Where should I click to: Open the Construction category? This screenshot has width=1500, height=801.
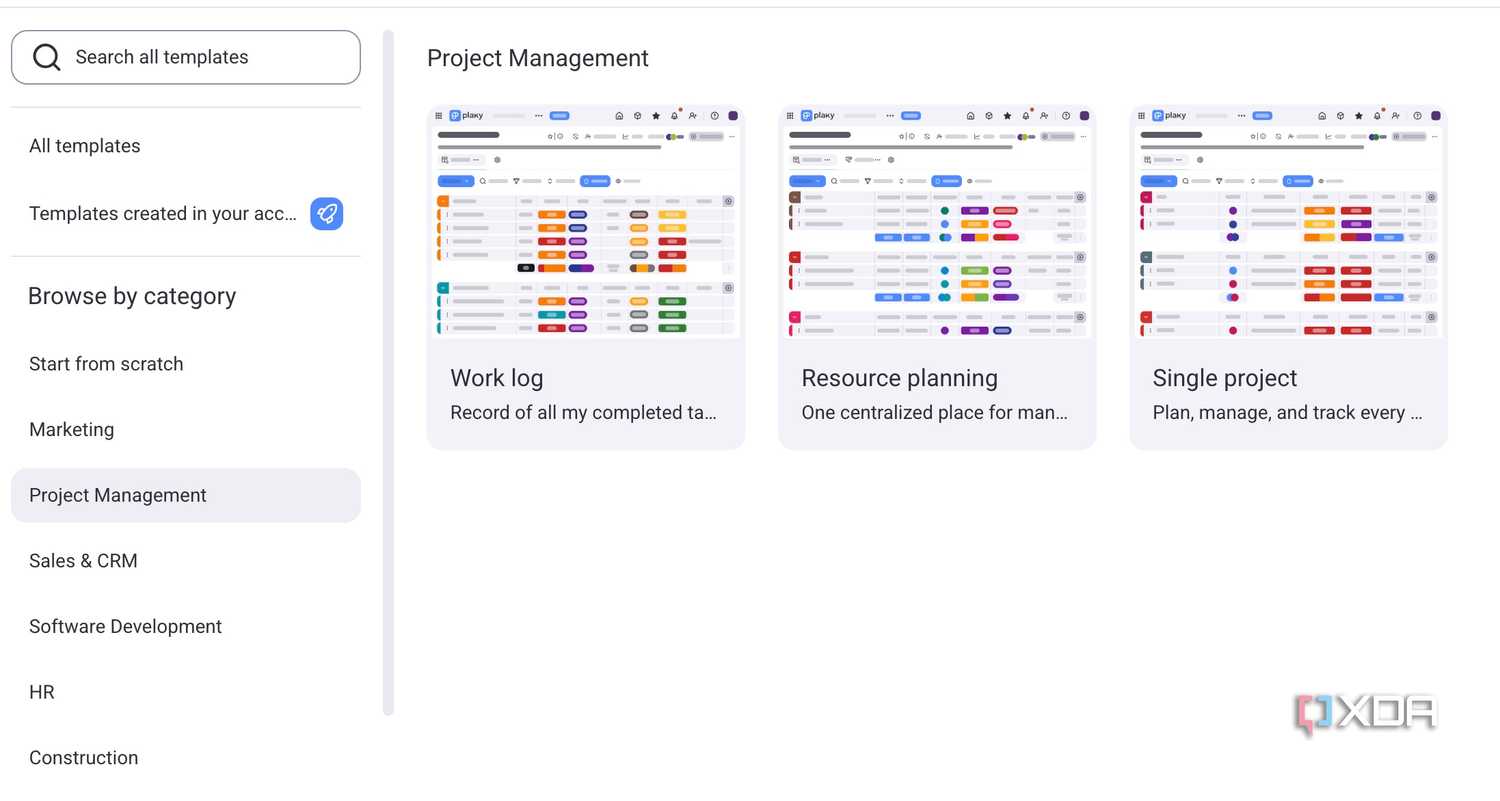point(84,758)
